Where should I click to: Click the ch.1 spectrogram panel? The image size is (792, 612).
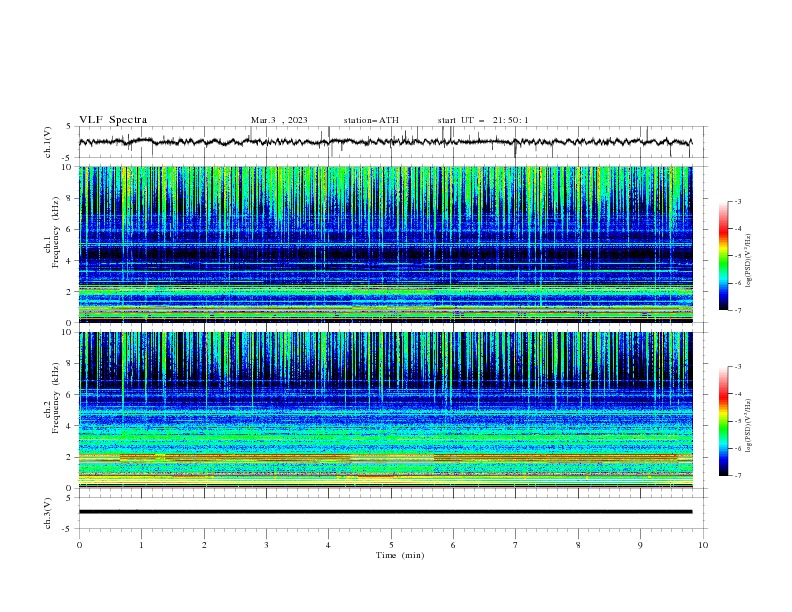(x=385, y=244)
